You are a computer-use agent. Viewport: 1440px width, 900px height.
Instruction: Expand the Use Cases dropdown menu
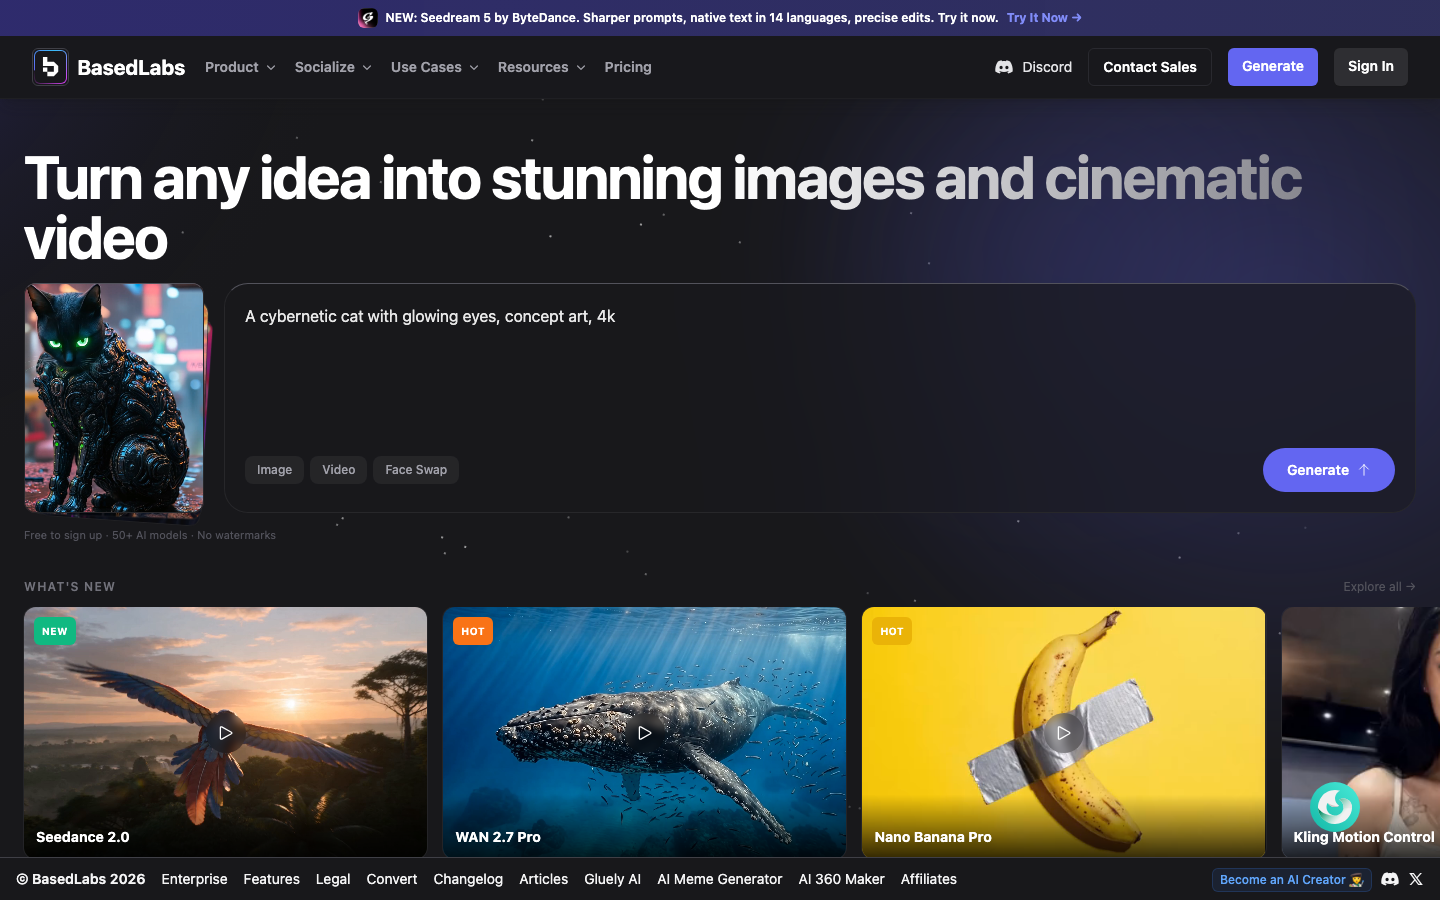click(435, 67)
